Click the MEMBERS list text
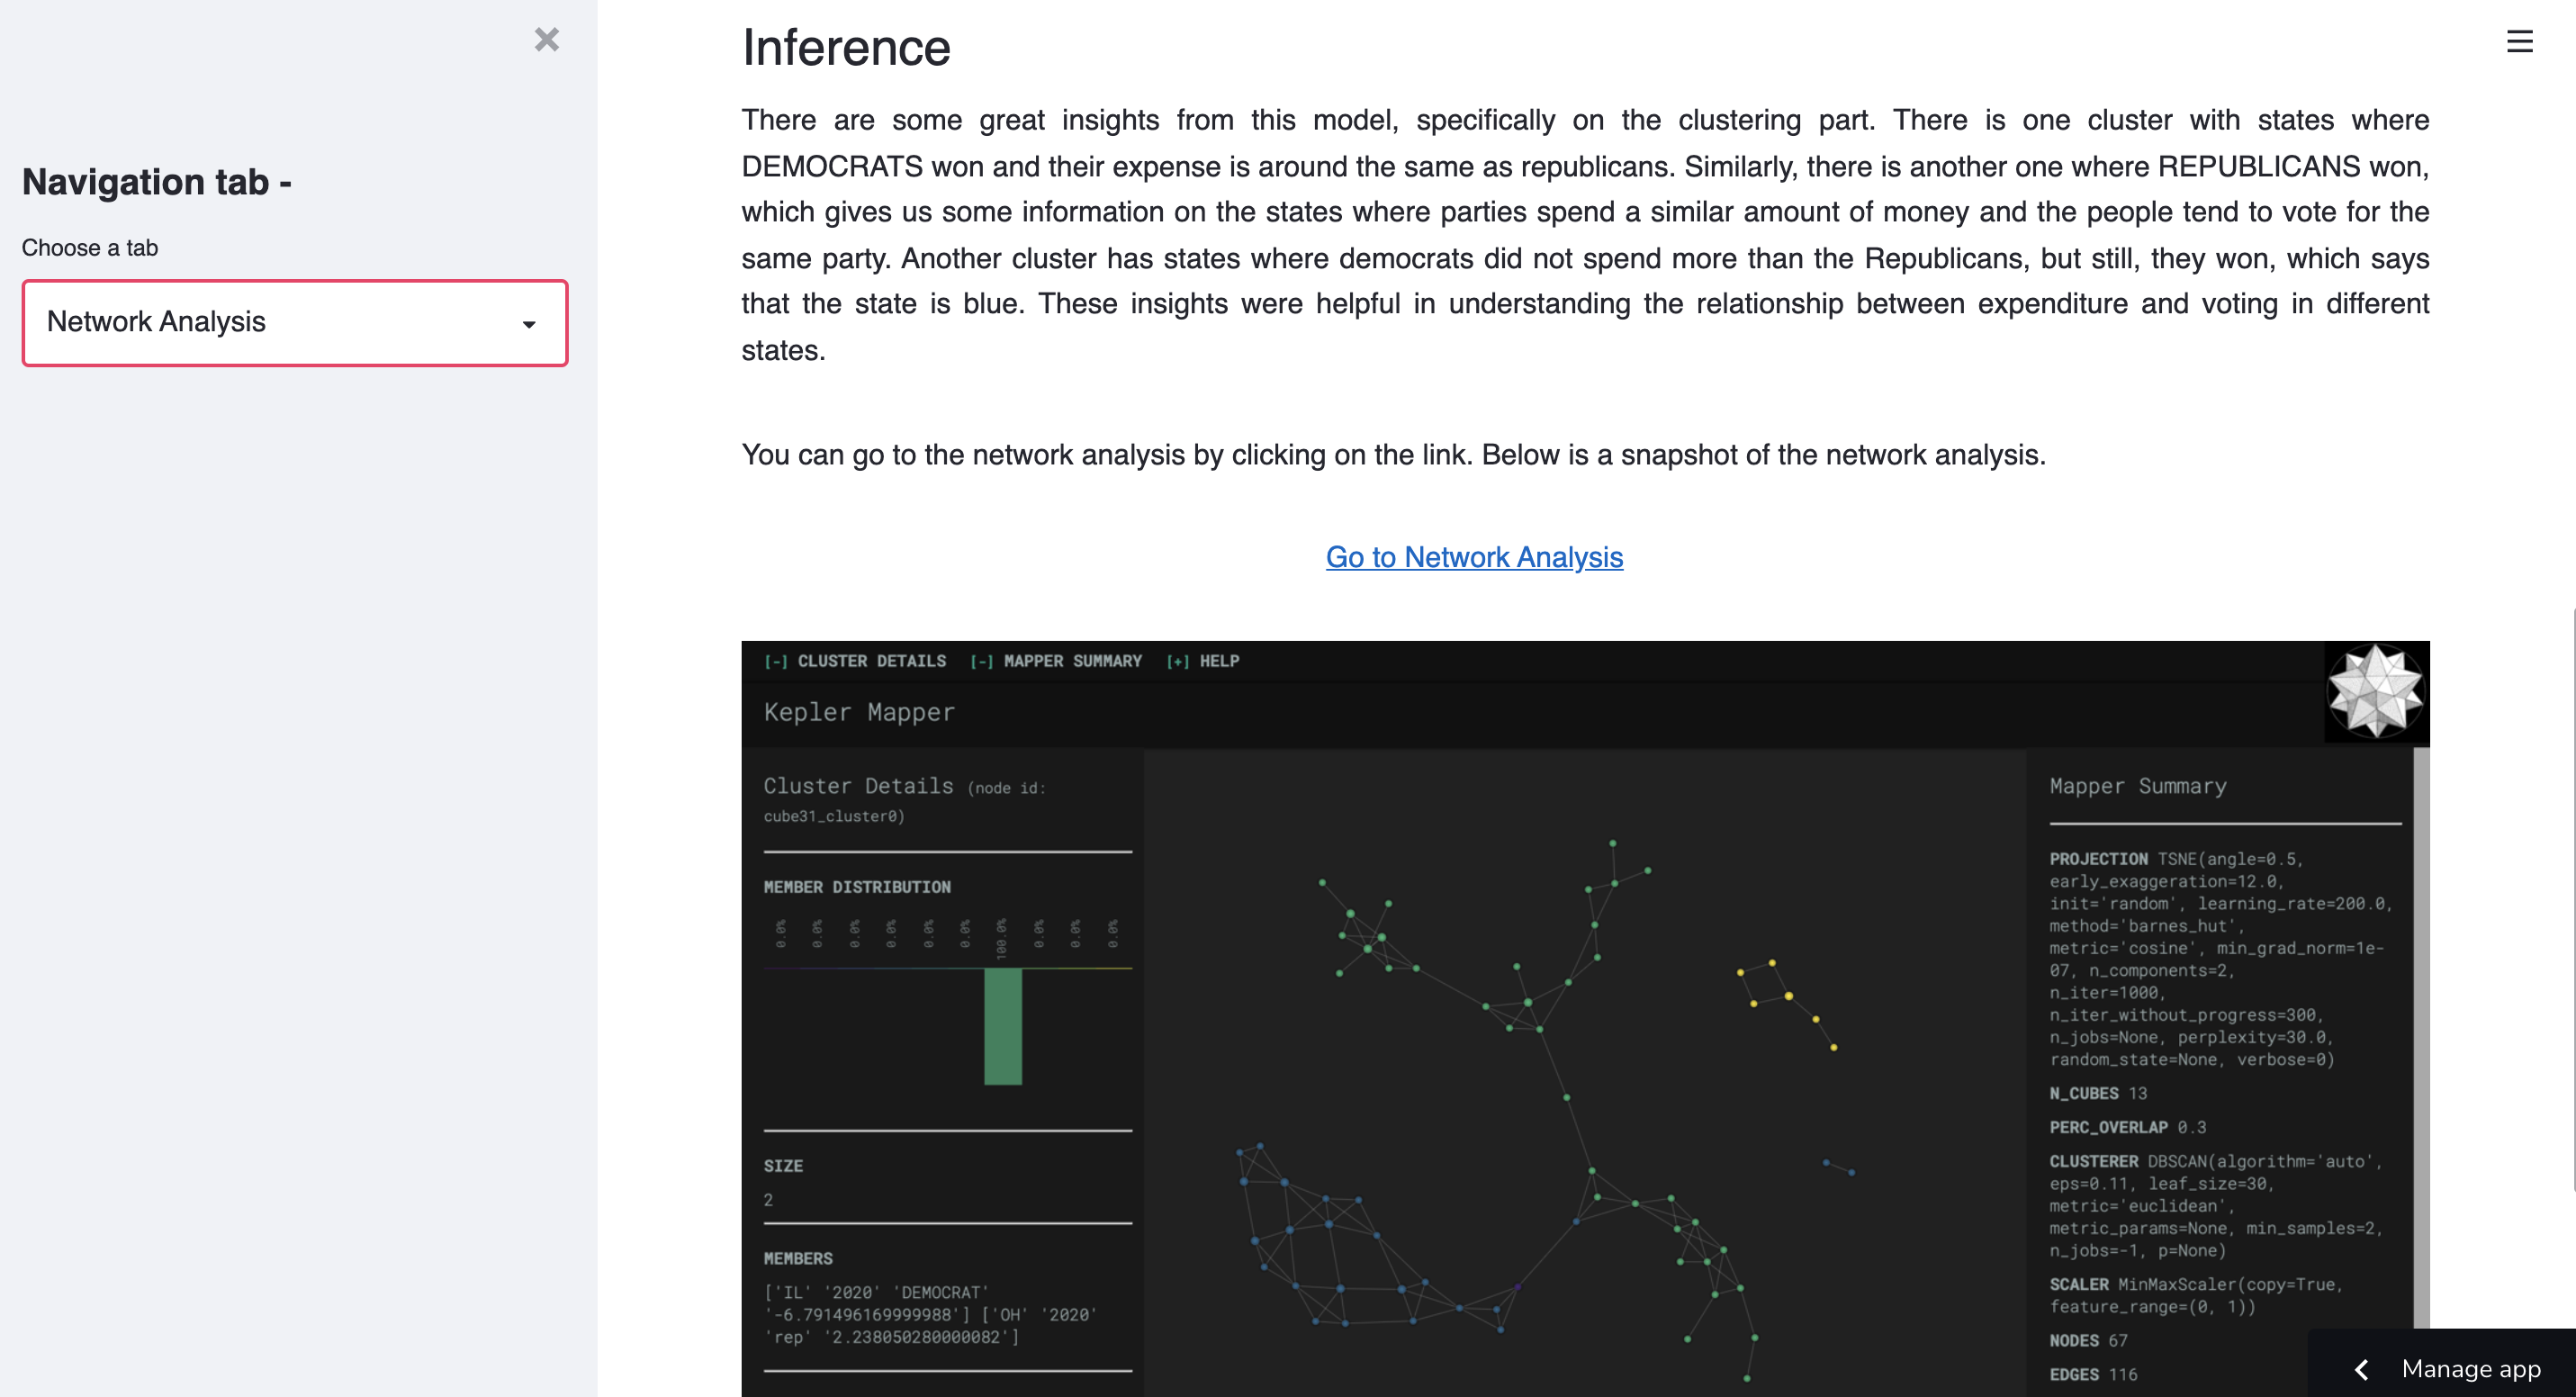This screenshot has height=1397, width=2576. tap(930, 1314)
